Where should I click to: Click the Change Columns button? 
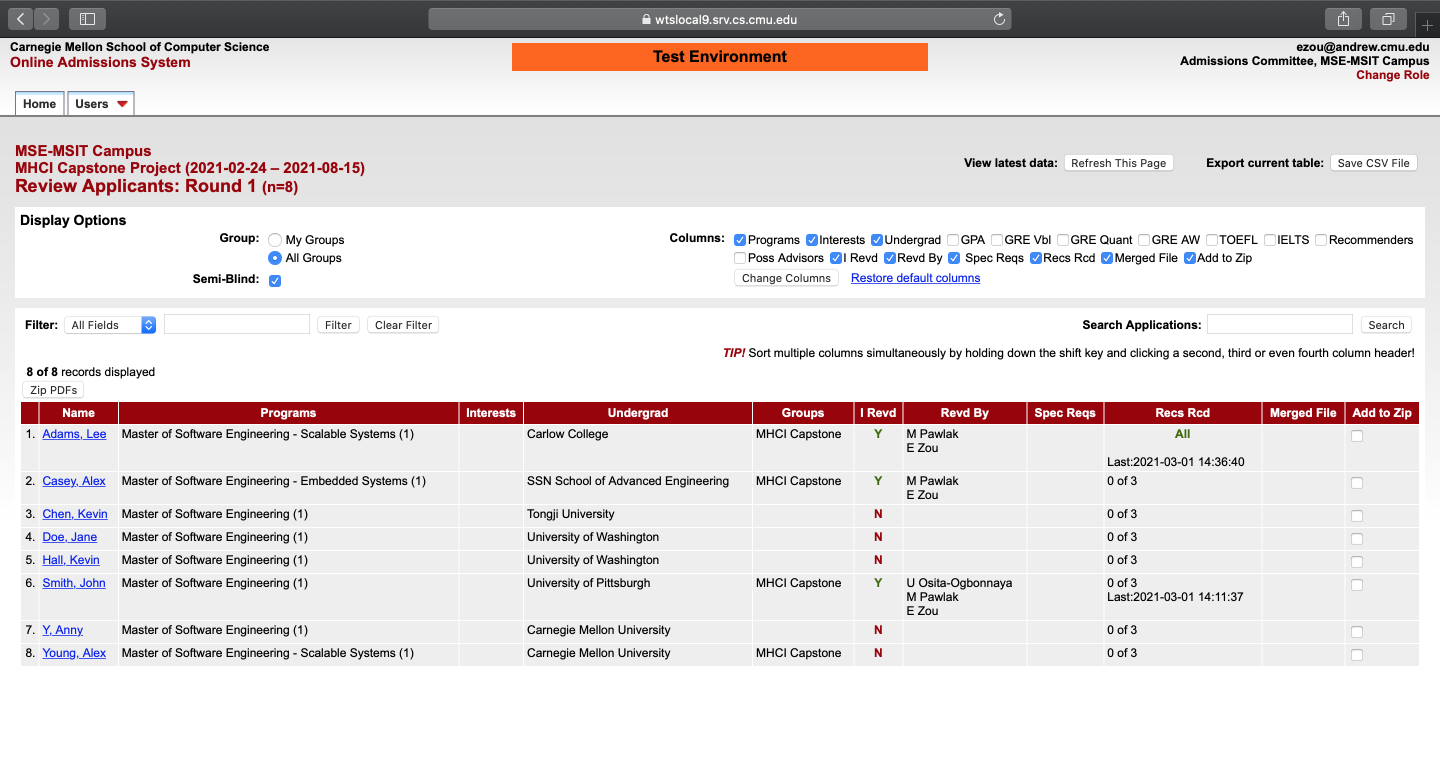pos(786,278)
